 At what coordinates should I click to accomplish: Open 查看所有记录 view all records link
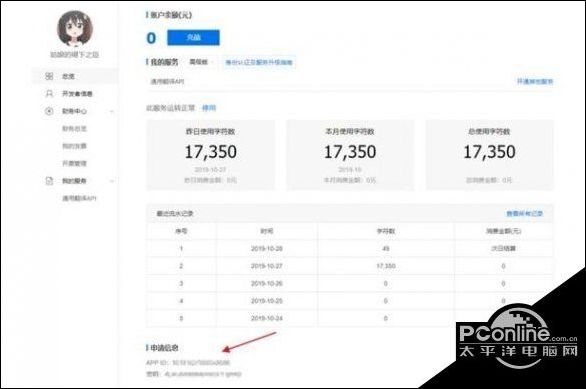[524, 214]
